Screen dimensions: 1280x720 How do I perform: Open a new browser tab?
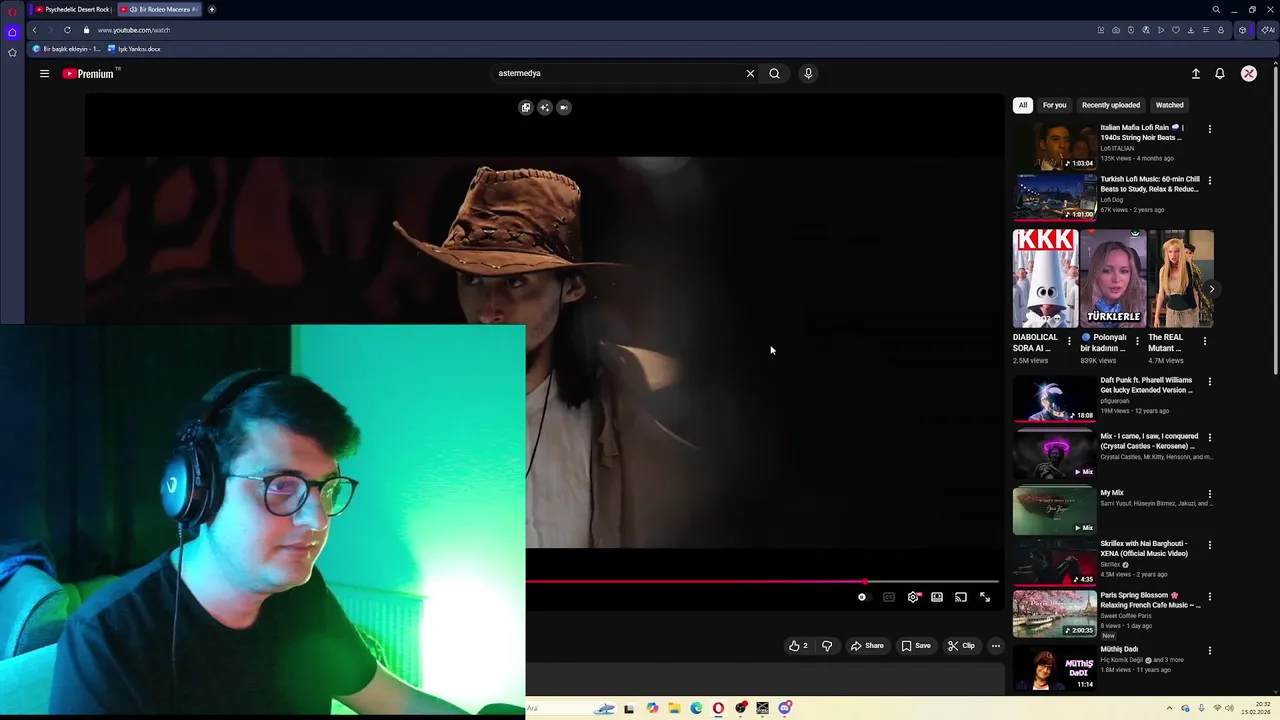point(211,9)
